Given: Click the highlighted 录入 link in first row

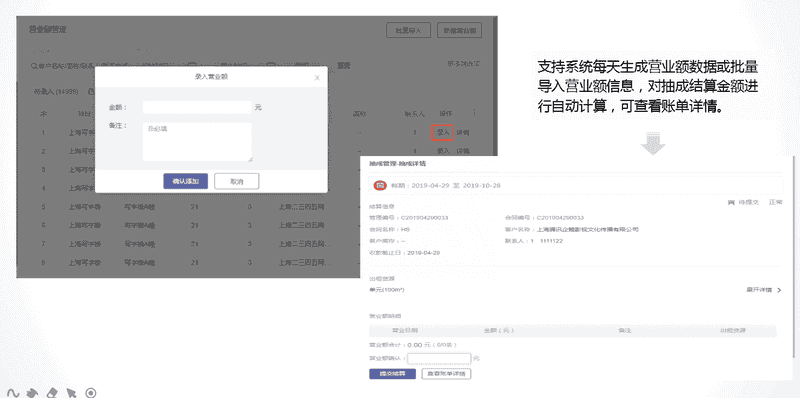Looking at the screenshot, I should [x=442, y=132].
